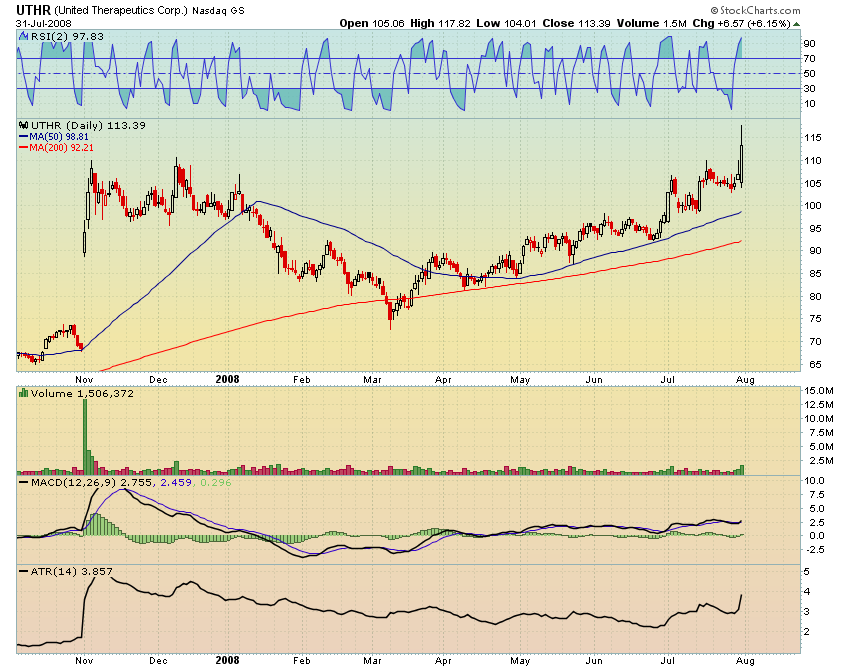Click the Low value 104.01
The height and width of the screenshot is (668, 850).
click(519, 23)
